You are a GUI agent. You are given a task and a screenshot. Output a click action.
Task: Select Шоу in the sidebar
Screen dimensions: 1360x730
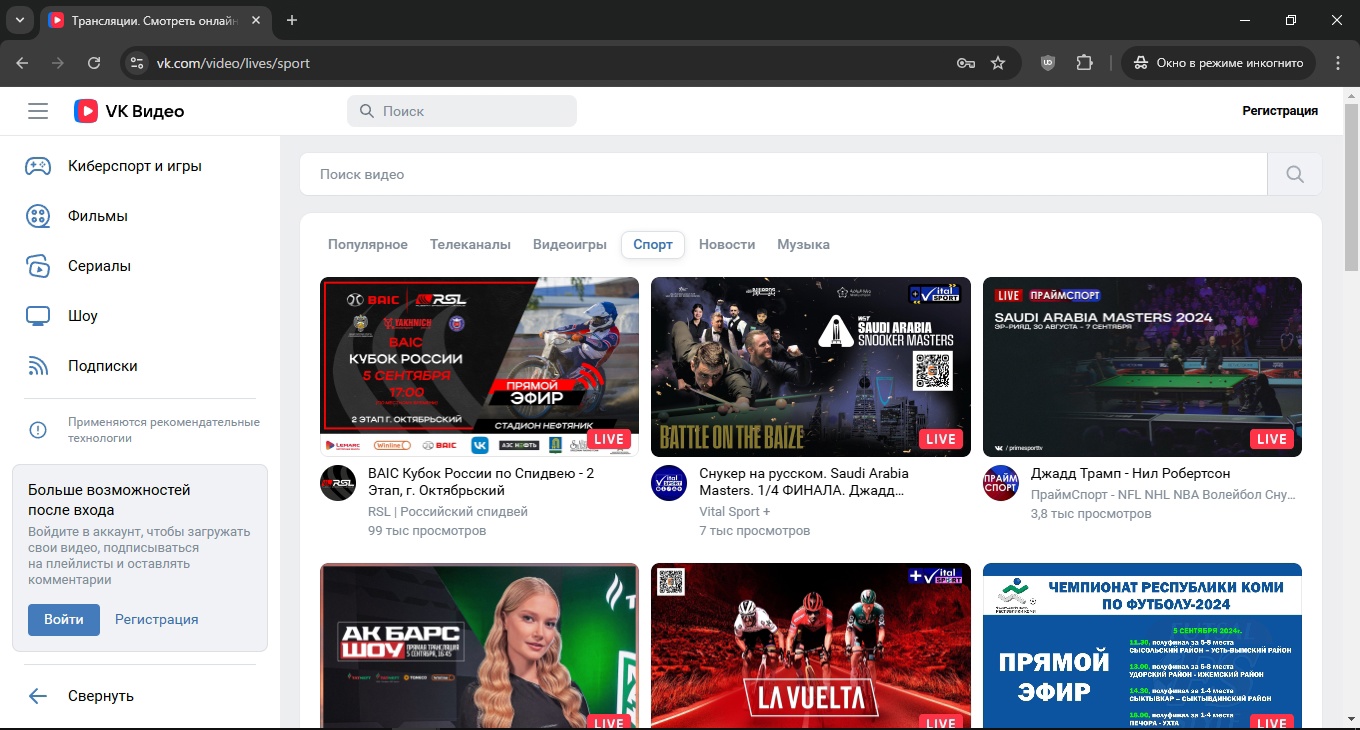(x=83, y=316)
